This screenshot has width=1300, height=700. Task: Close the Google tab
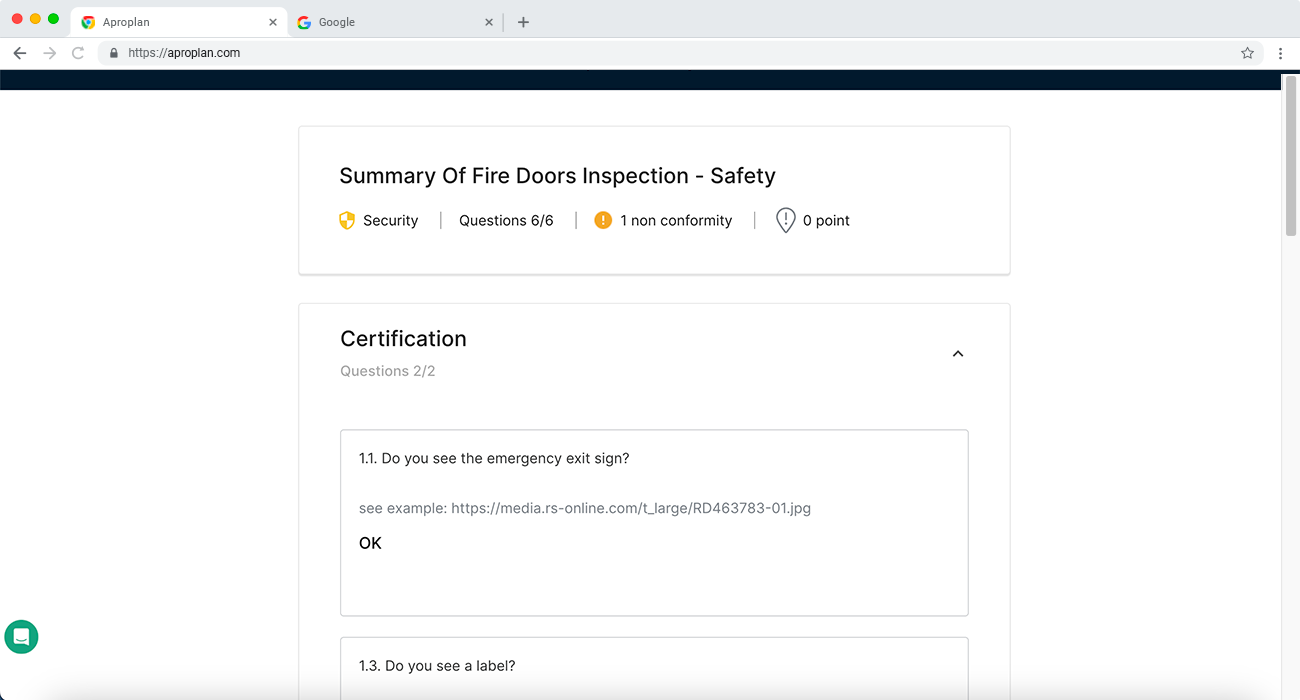tap(489, 22)
